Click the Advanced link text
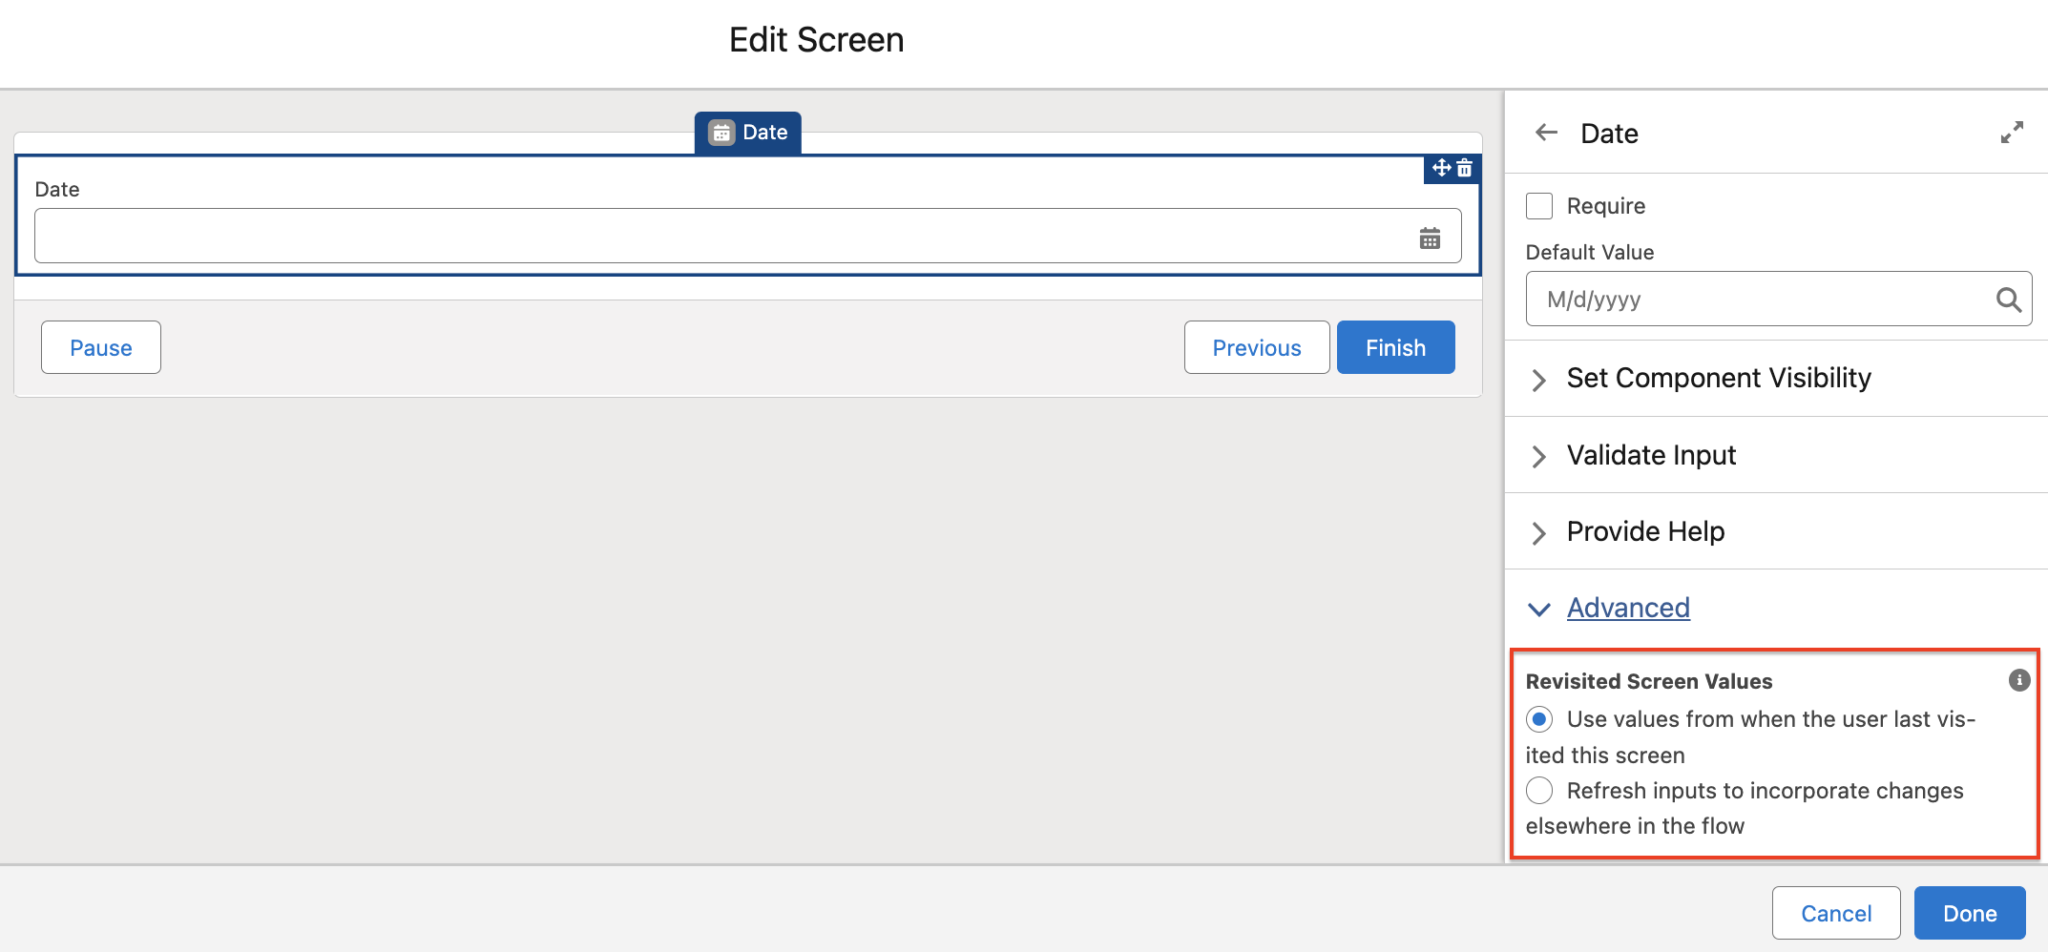The image size is (2048, 952). click(x=1628, y=607)
